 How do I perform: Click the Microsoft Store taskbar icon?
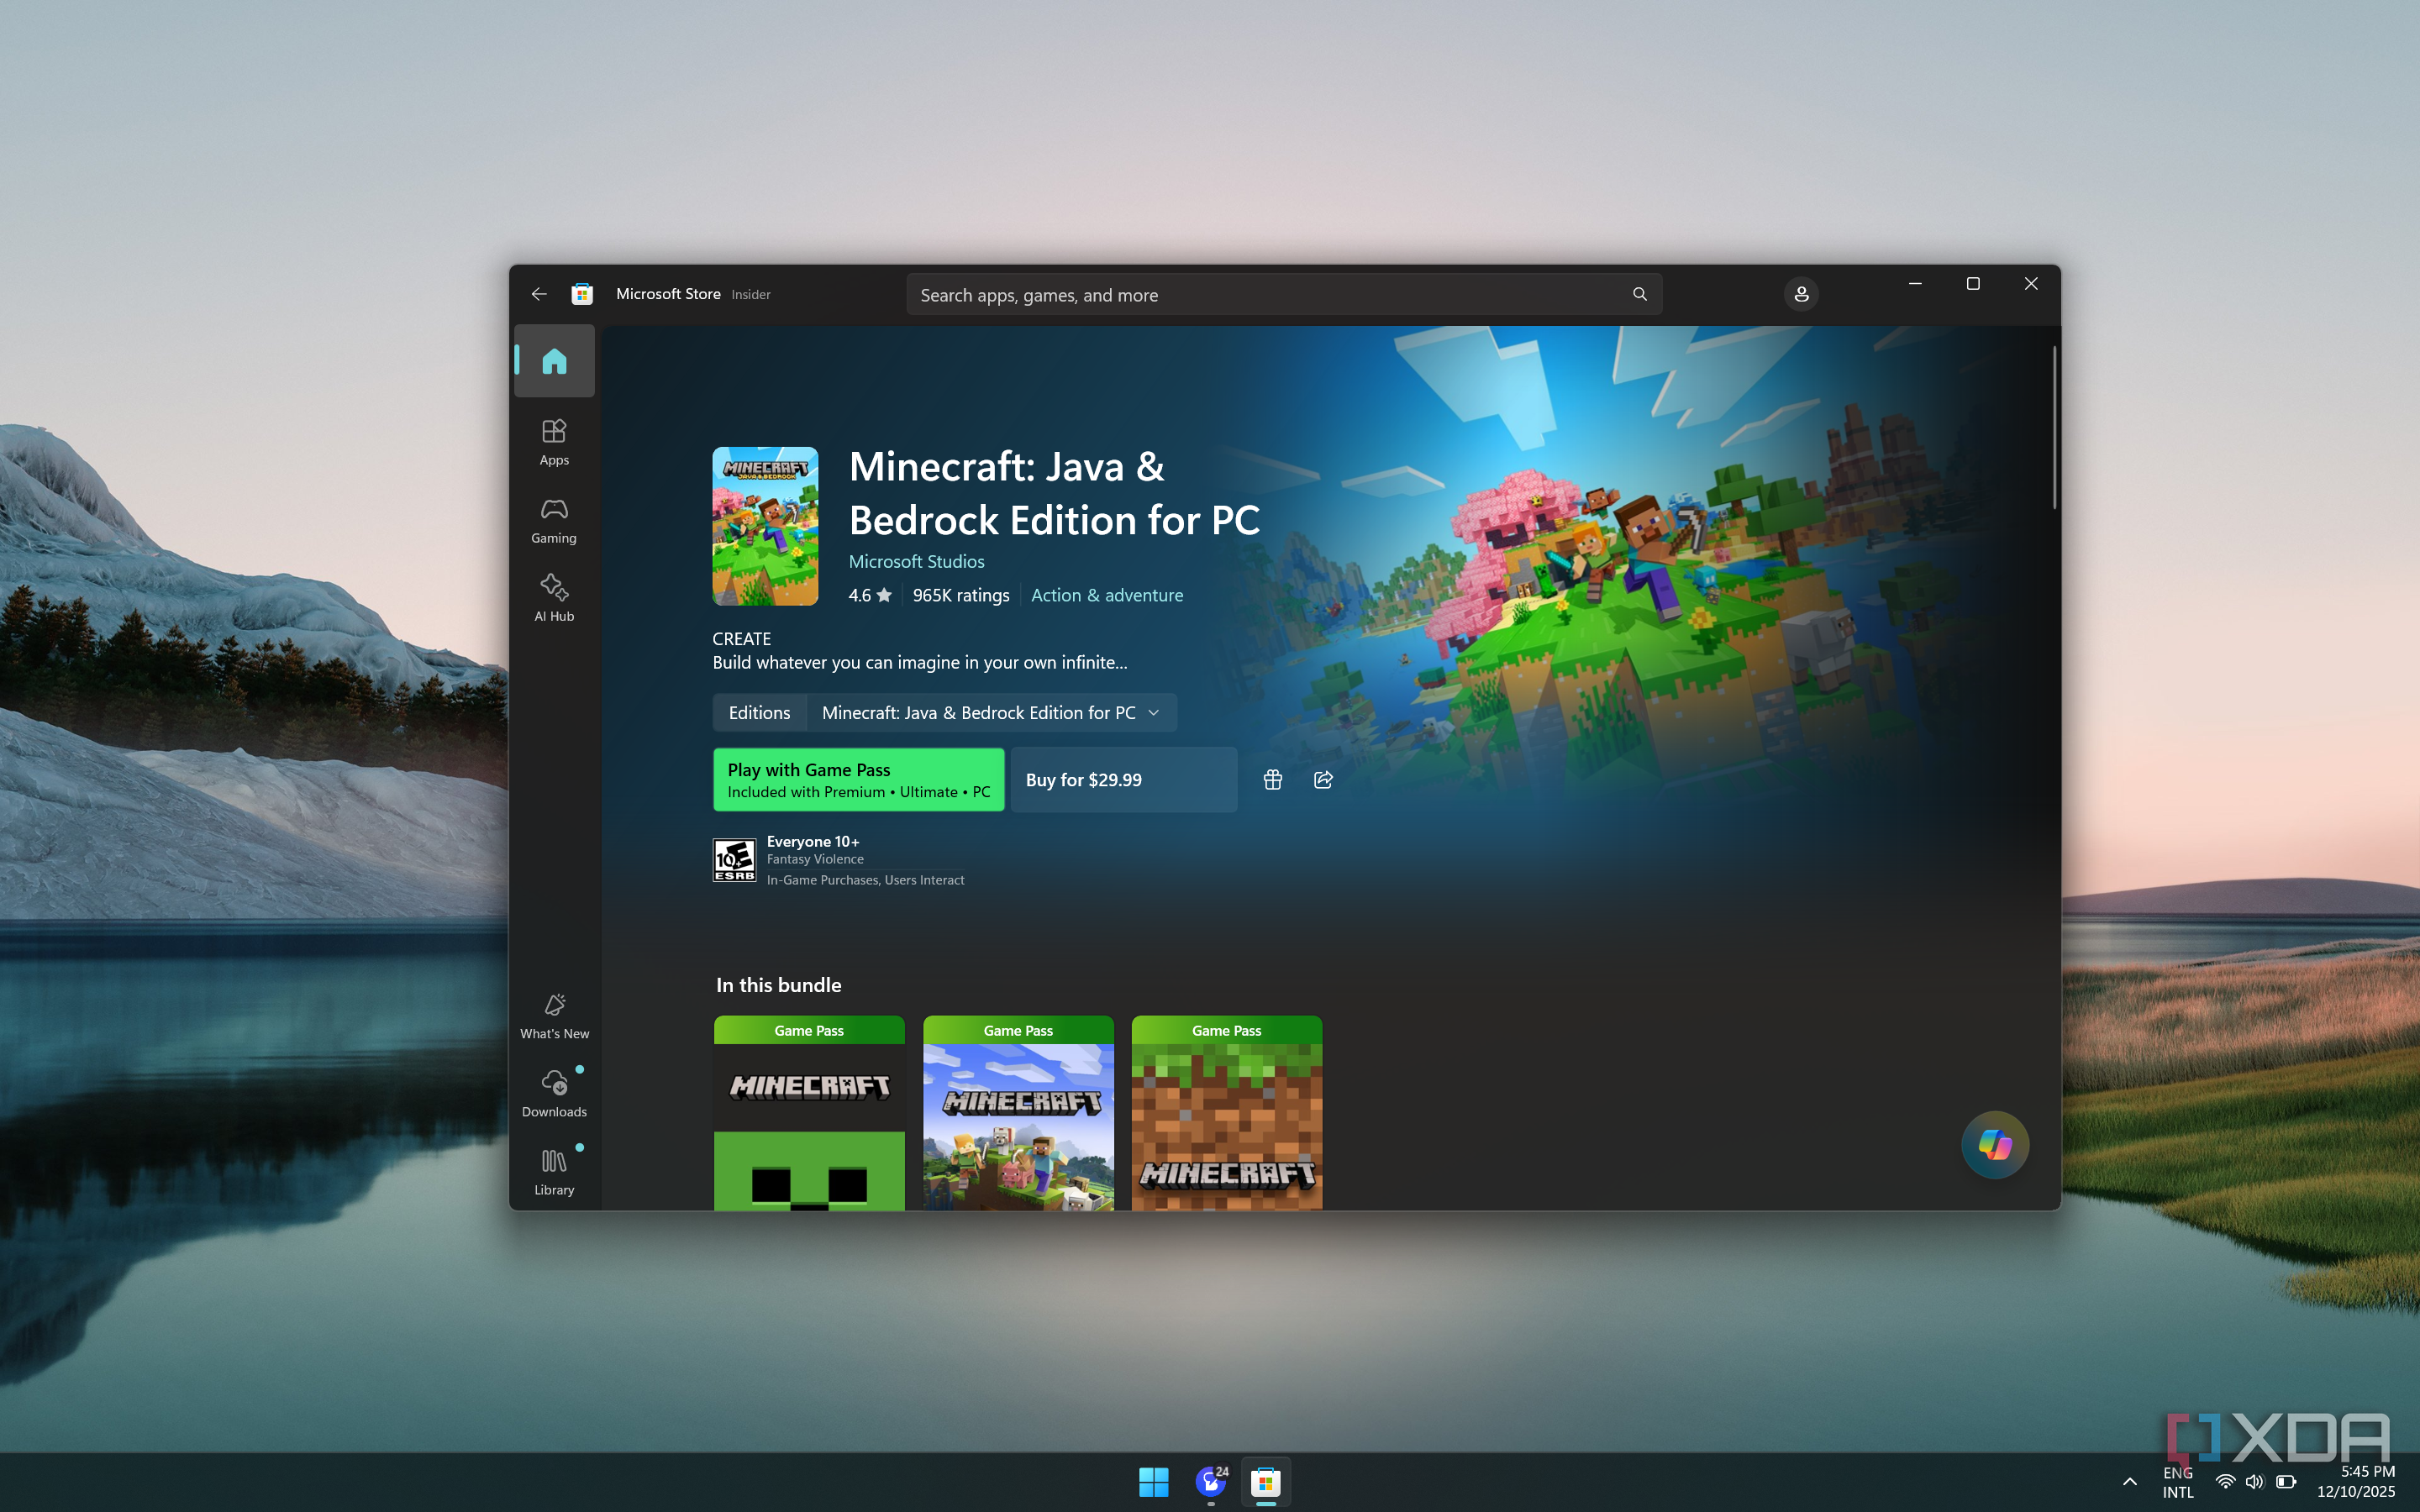point(1266,1482)
